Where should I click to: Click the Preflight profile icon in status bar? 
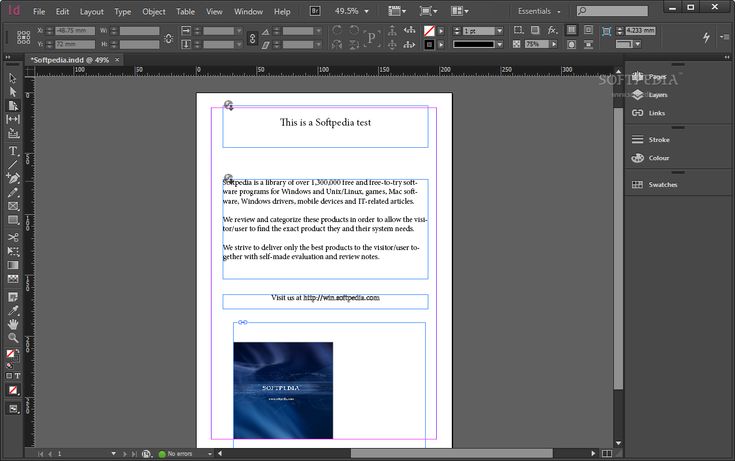147,453
